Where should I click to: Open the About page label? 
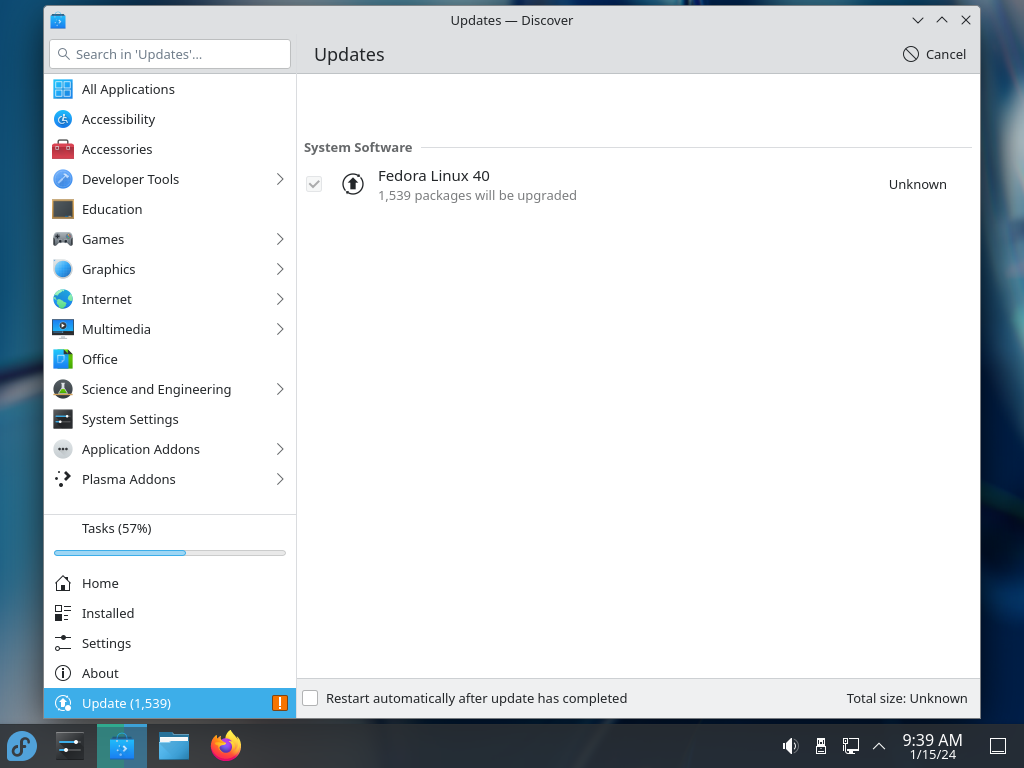(x=100, y=673)
